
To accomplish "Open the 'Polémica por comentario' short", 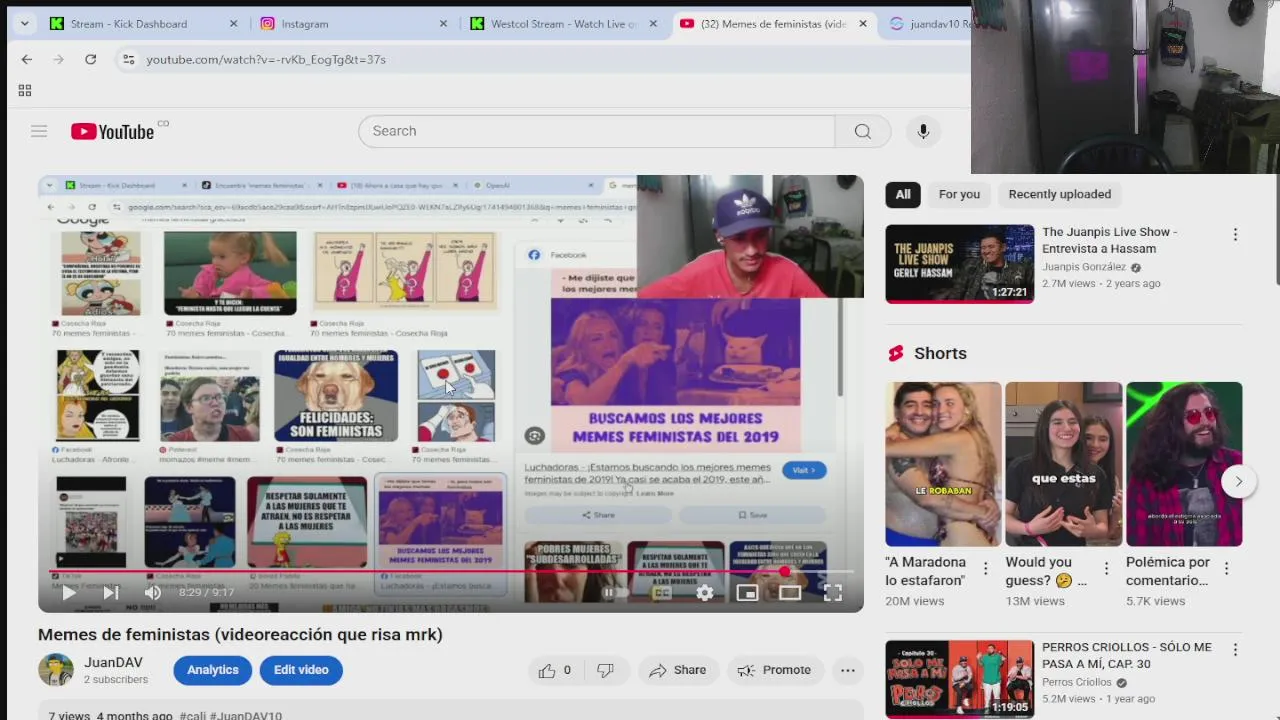I will [x=1184, y=464].
